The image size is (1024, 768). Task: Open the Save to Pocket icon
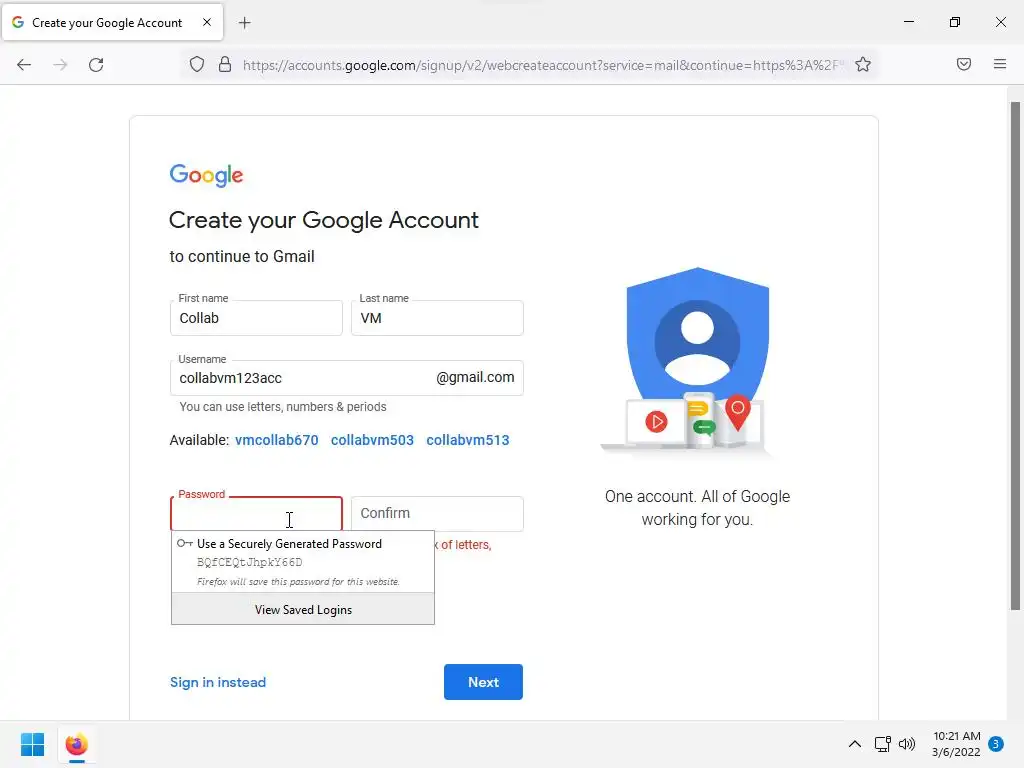963,64
